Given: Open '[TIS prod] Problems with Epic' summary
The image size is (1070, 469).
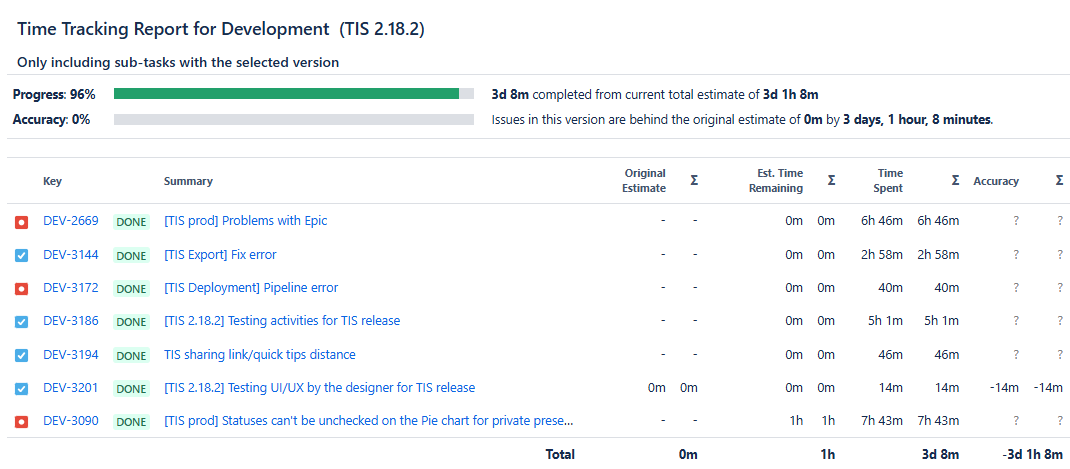Looking at the screenshot, I should coord(246,221).
